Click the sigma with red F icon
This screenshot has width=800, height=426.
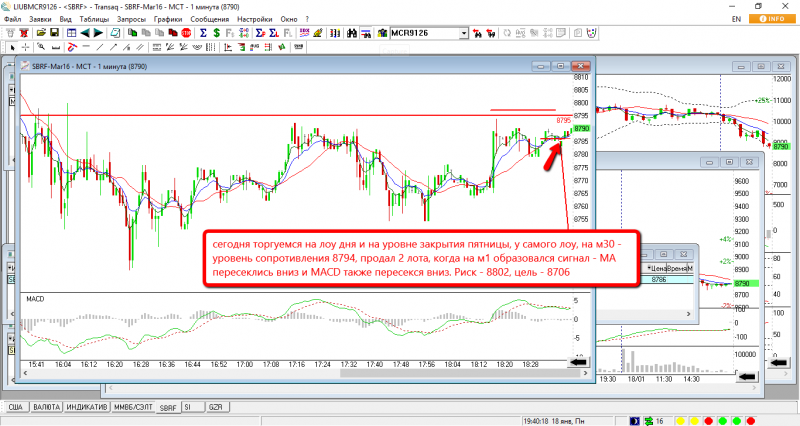(260, 33)
